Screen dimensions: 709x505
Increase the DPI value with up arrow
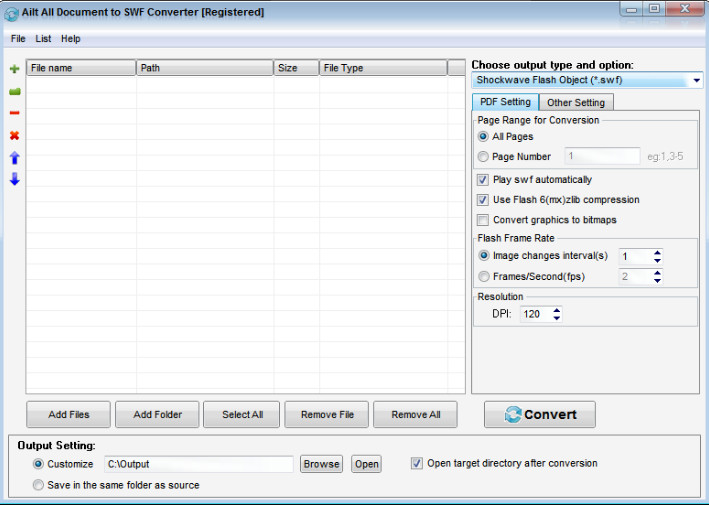[x=557, y=310]
